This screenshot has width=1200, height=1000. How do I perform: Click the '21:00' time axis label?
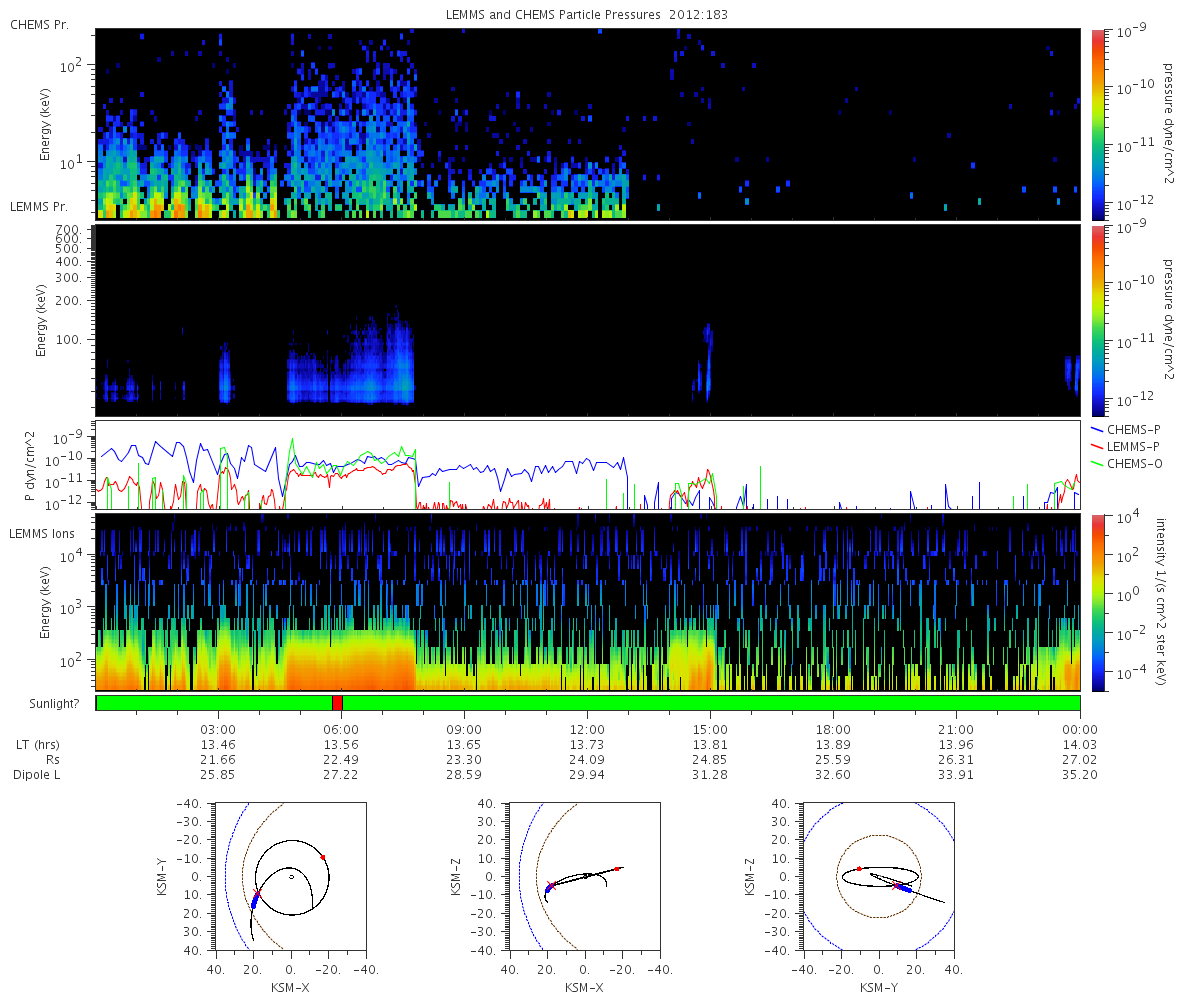coord(957,730)
